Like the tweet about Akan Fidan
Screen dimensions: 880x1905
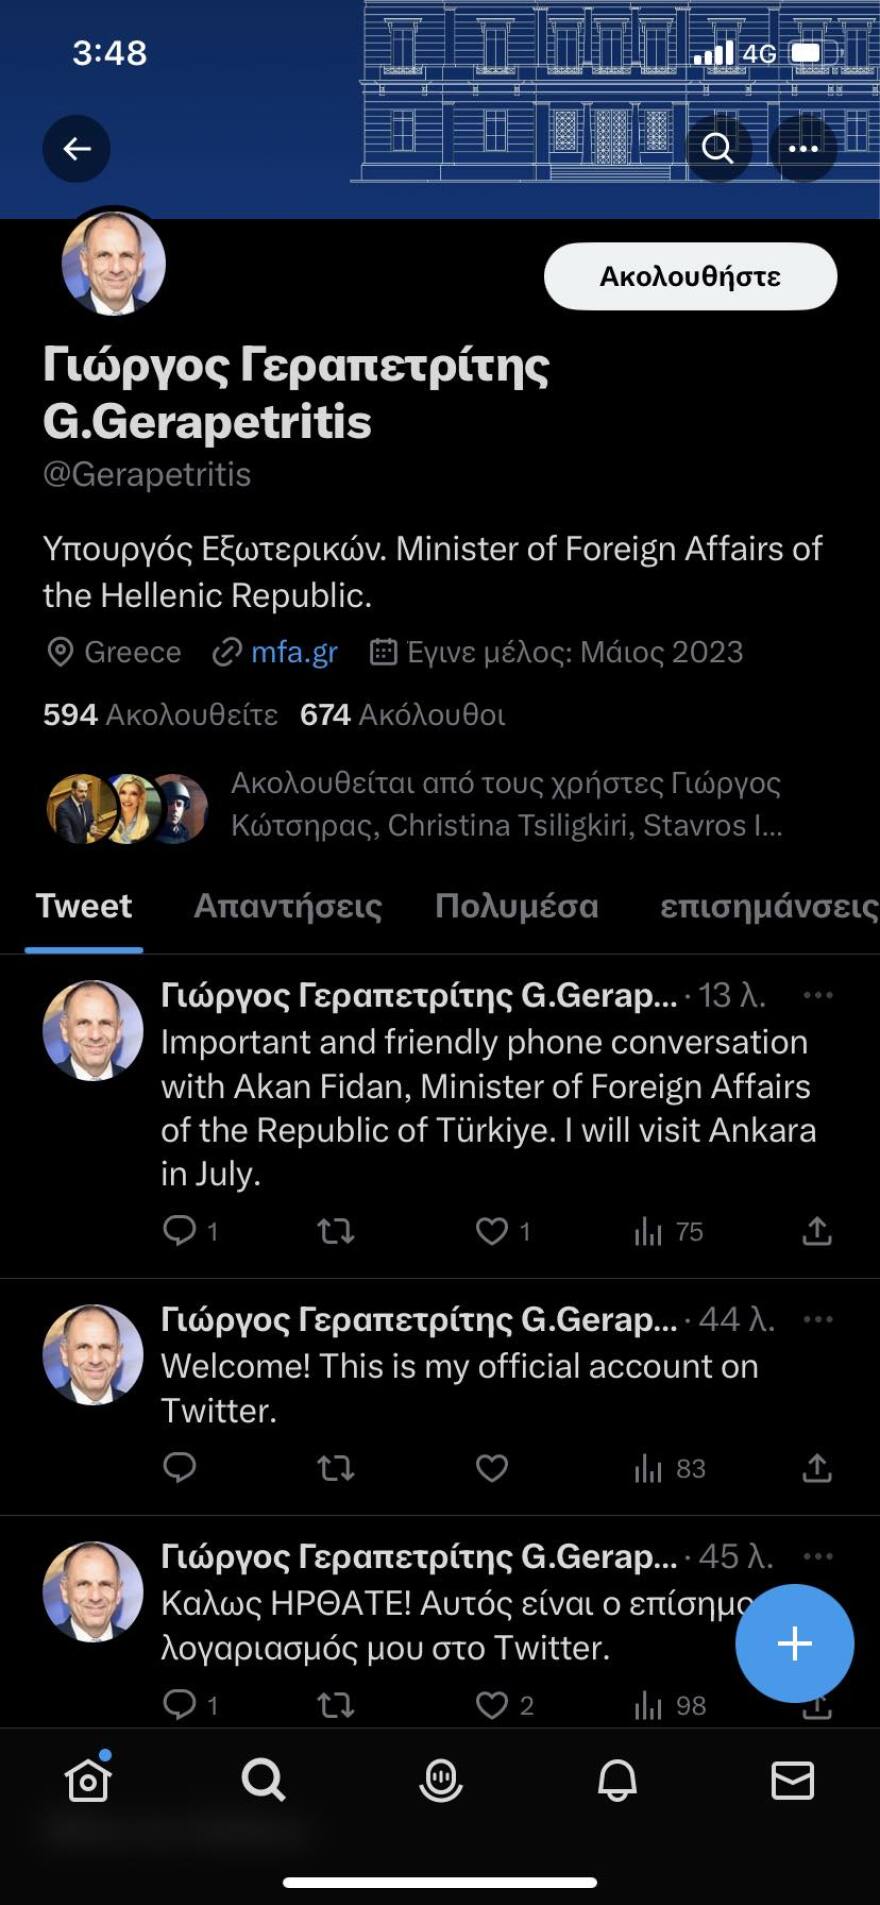(494, 1231)
